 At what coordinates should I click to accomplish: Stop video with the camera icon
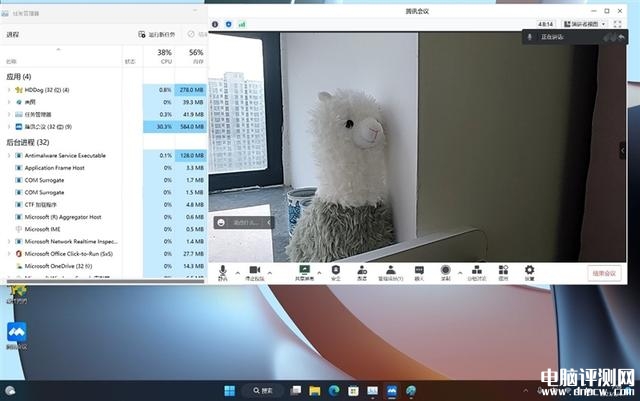coord(255,272)
